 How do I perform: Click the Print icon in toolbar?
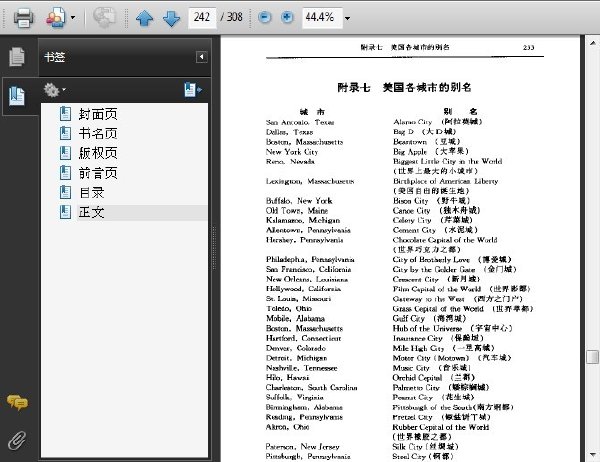pyautogui.click(x=23, y=18)
